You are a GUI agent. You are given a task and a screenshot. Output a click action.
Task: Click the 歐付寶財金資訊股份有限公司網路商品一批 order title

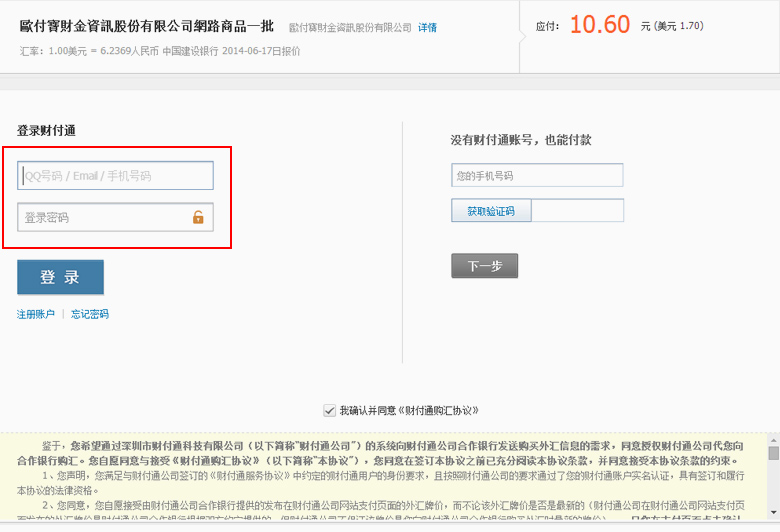pos(146,26)
